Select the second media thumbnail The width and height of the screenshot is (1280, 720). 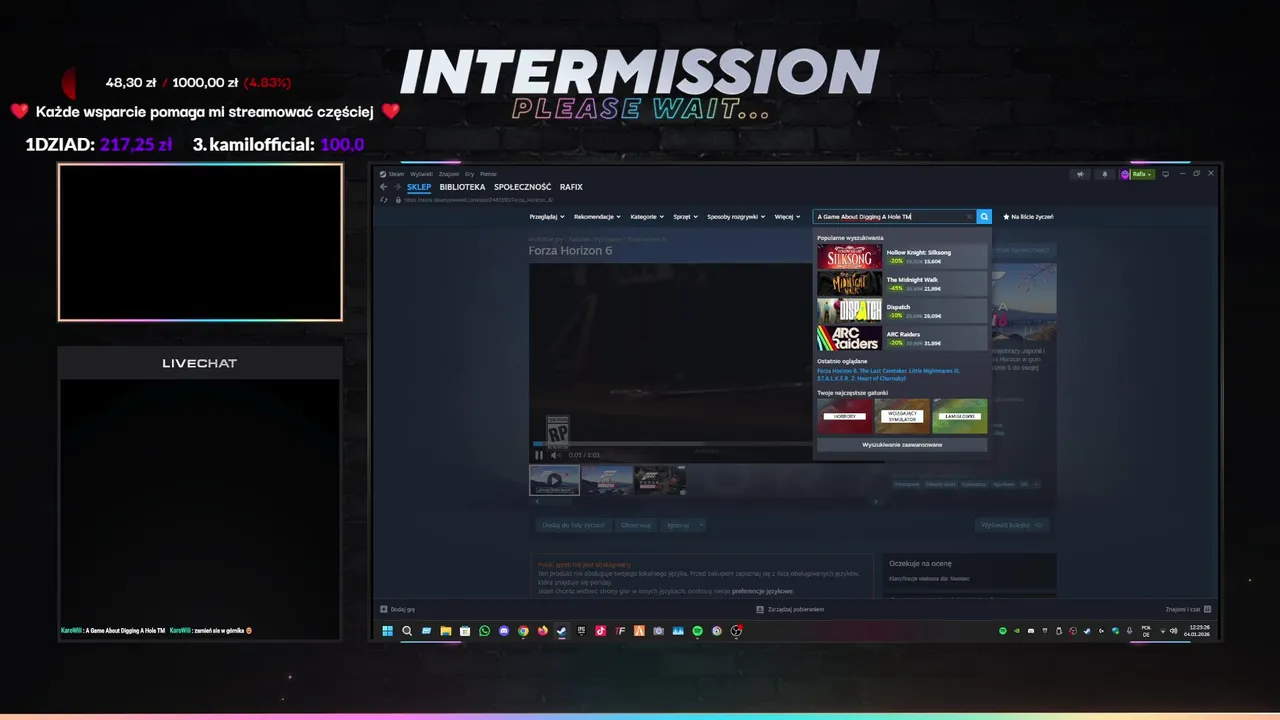607,480
